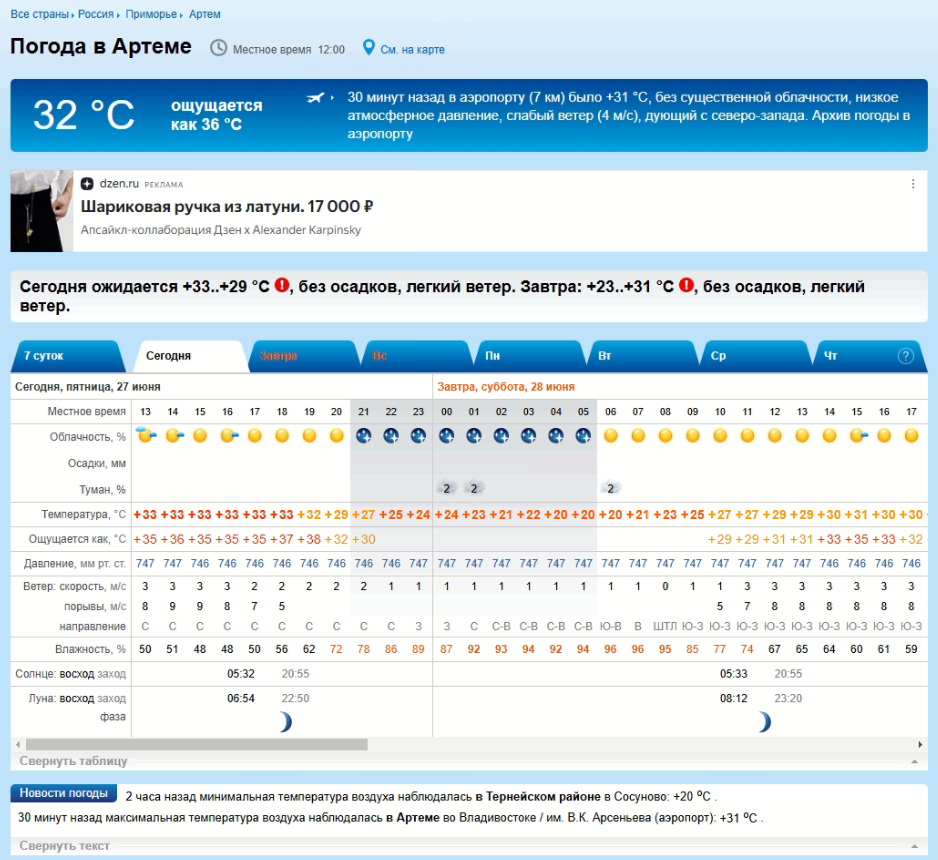Click the sunny icon at hour 06 tomorrow

(610, 435)
